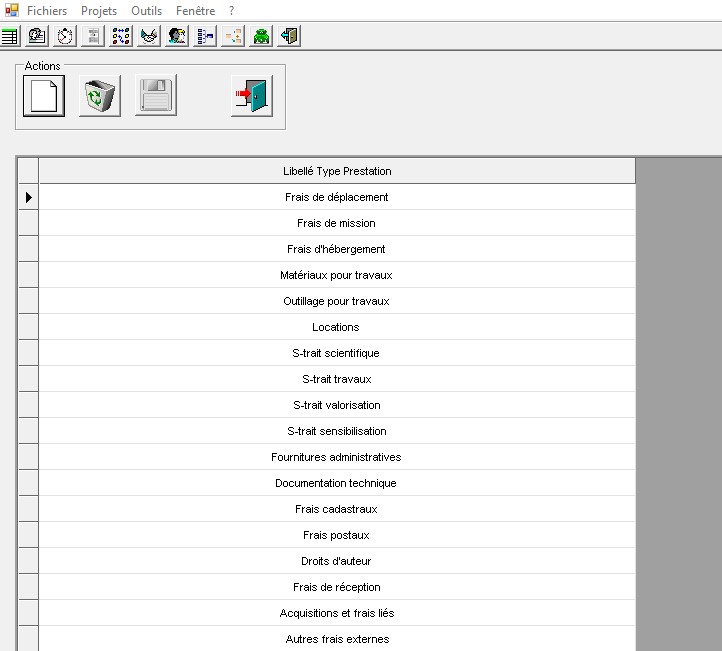This screenshot has height=651, width=722.
Task: Close form with red-arrow door button
Action: tap(252, 97)
